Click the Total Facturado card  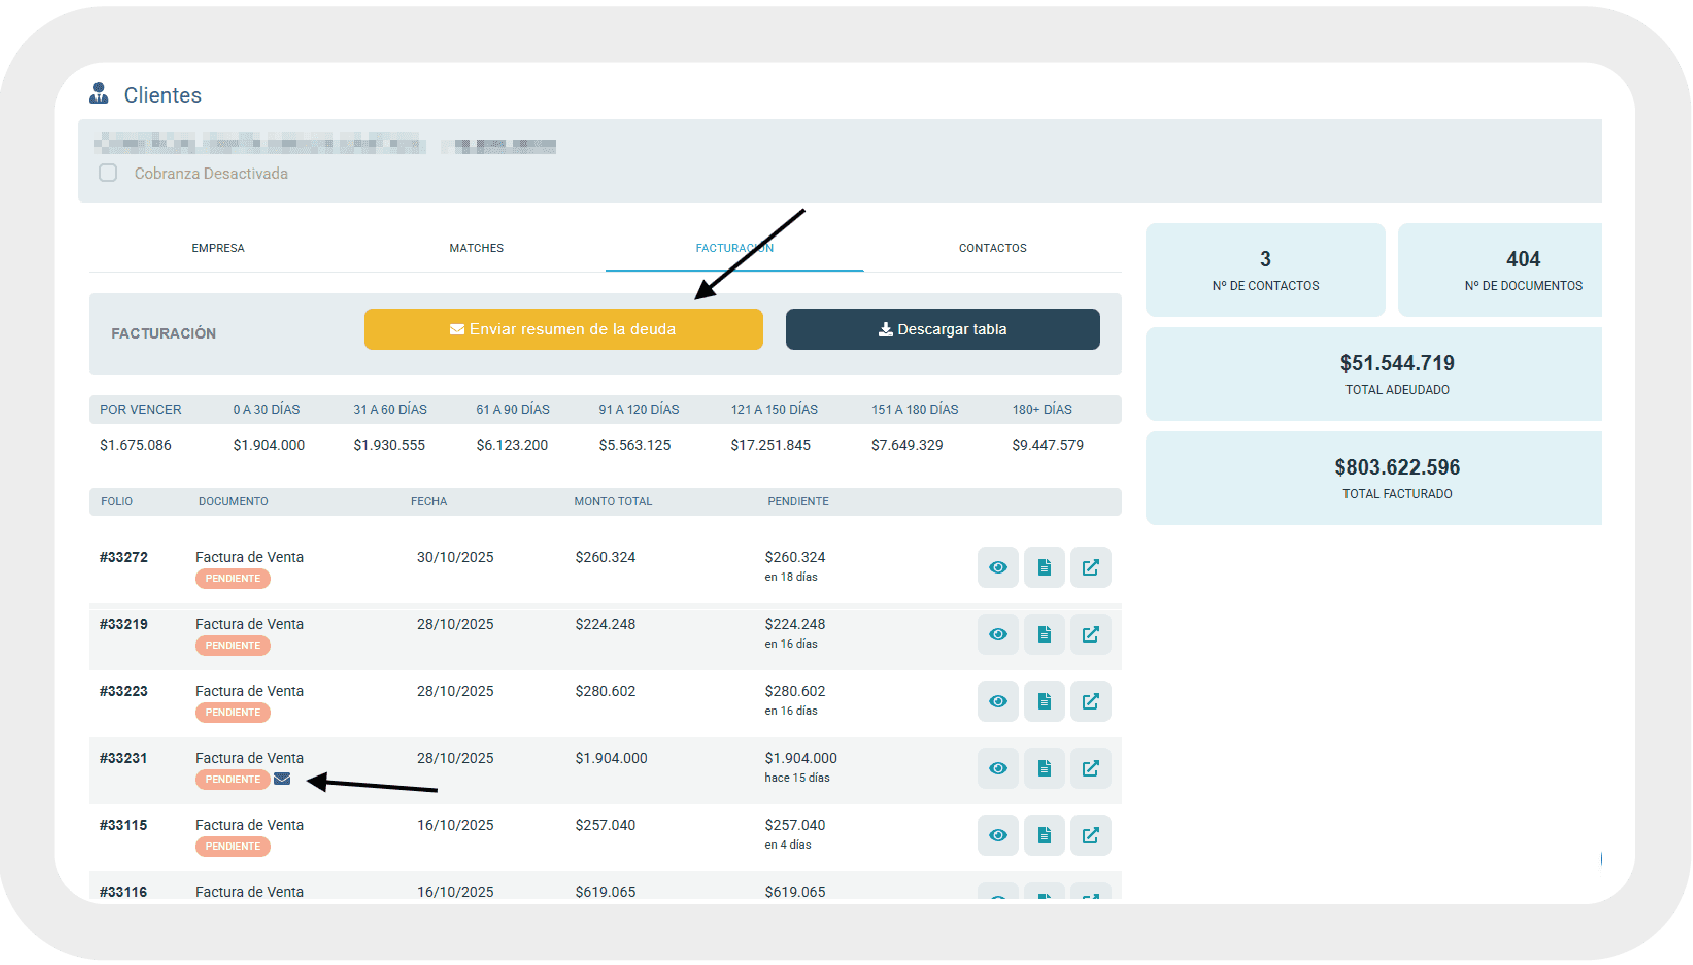click(x=1374, y=478)
